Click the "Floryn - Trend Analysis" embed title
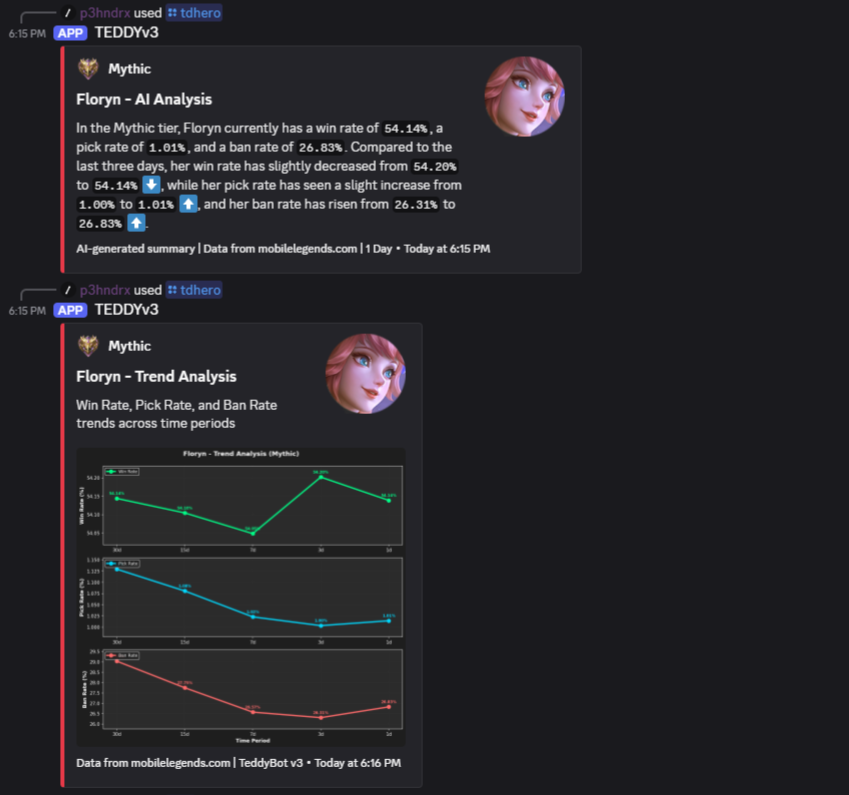The height and width of the screenshot is (795, 849). coord(156,376)
